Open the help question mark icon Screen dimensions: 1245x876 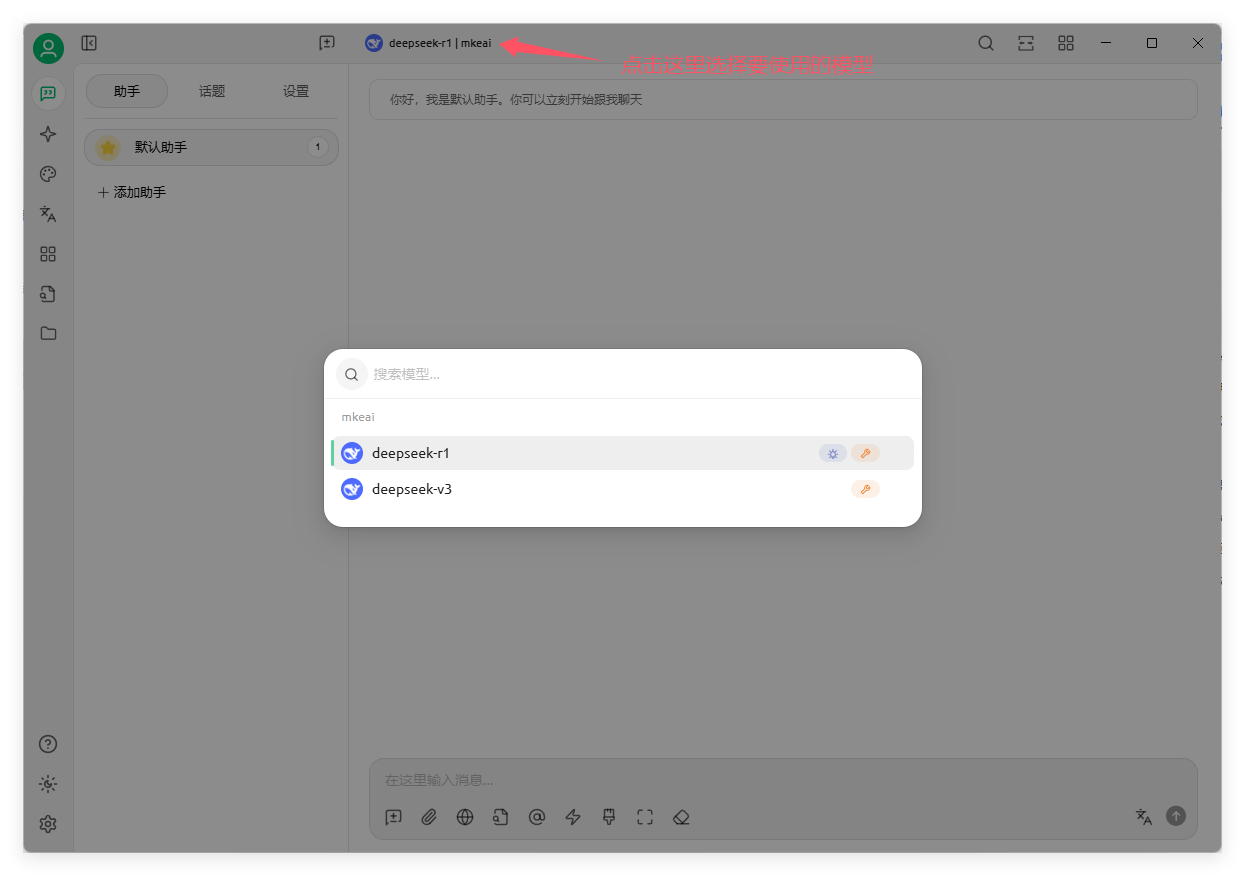[x=48, y=744]
